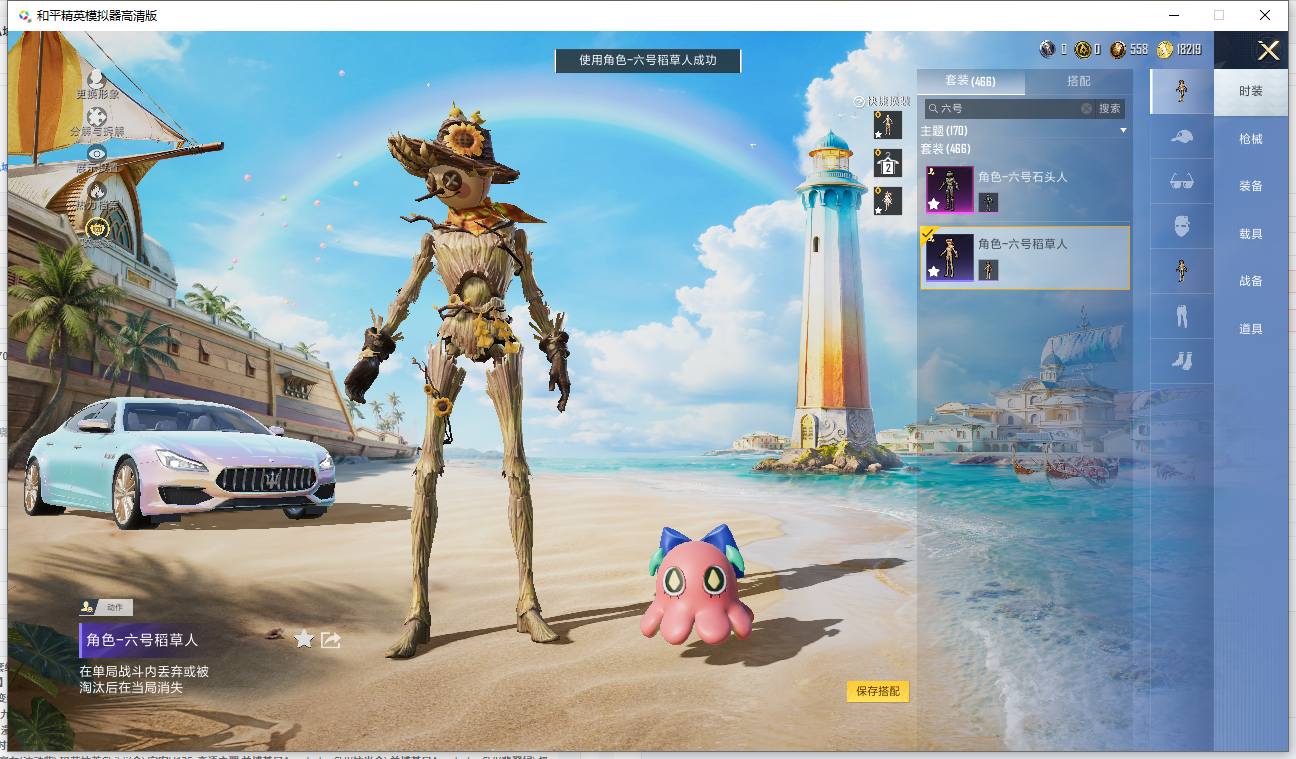This screenshot has height=759, width=1296.
Task: Toggle the 展示设置 eye icon
Action: [97, 153]
